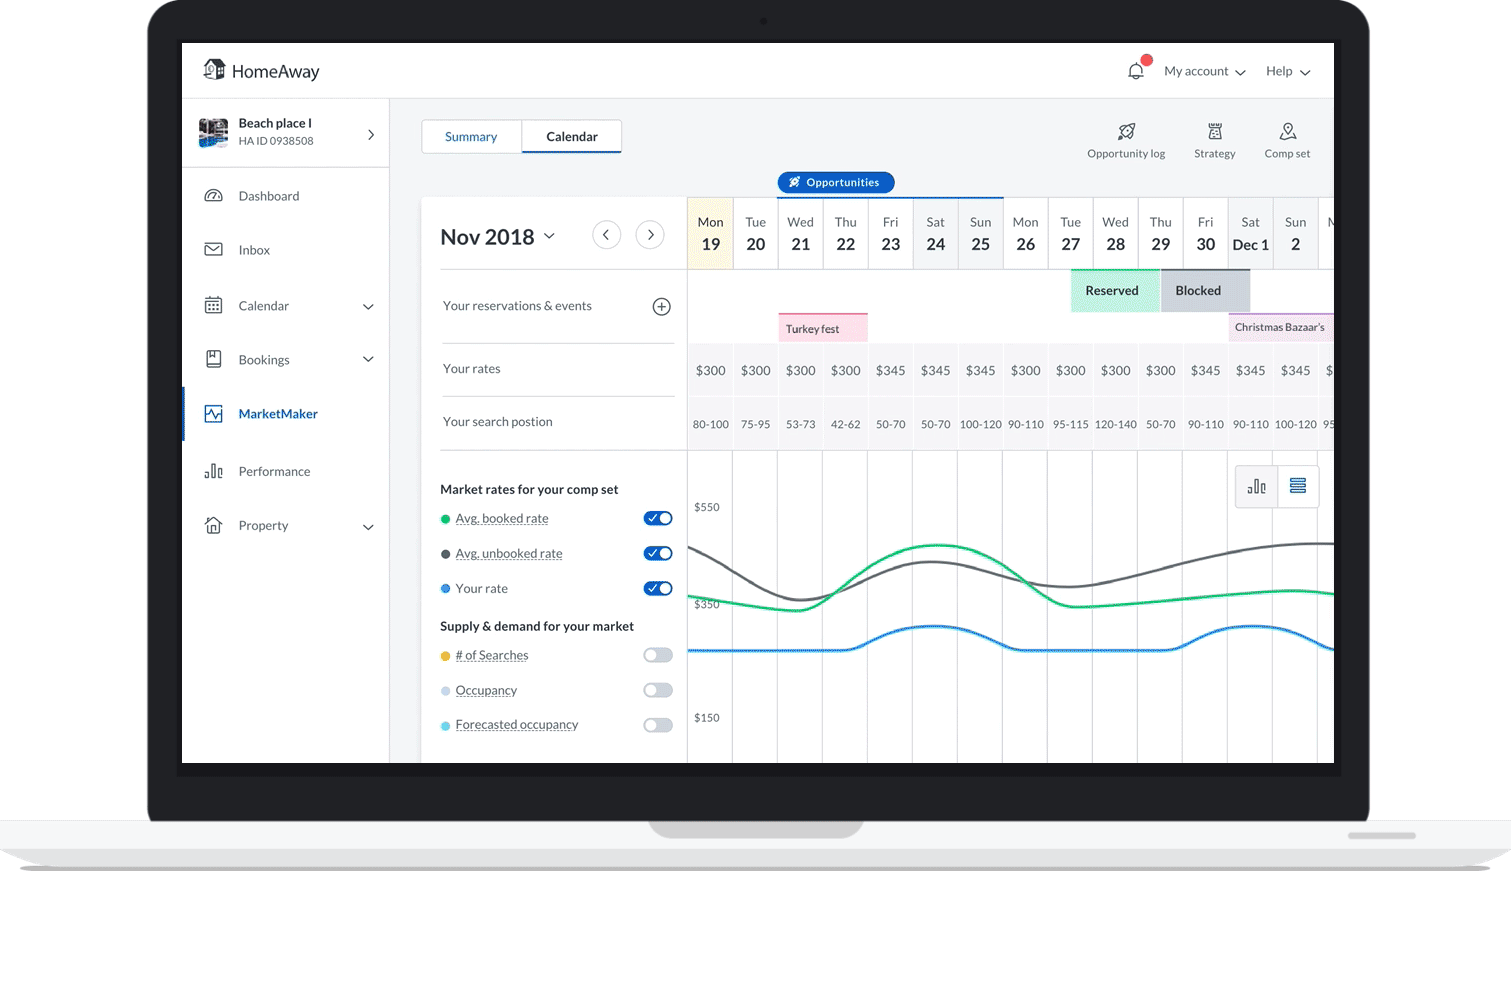The width and height of the screenshot is (1511, 991).
Task: Disable the Your rate switch
Action: pyautogui.click(x=658, y=588)
